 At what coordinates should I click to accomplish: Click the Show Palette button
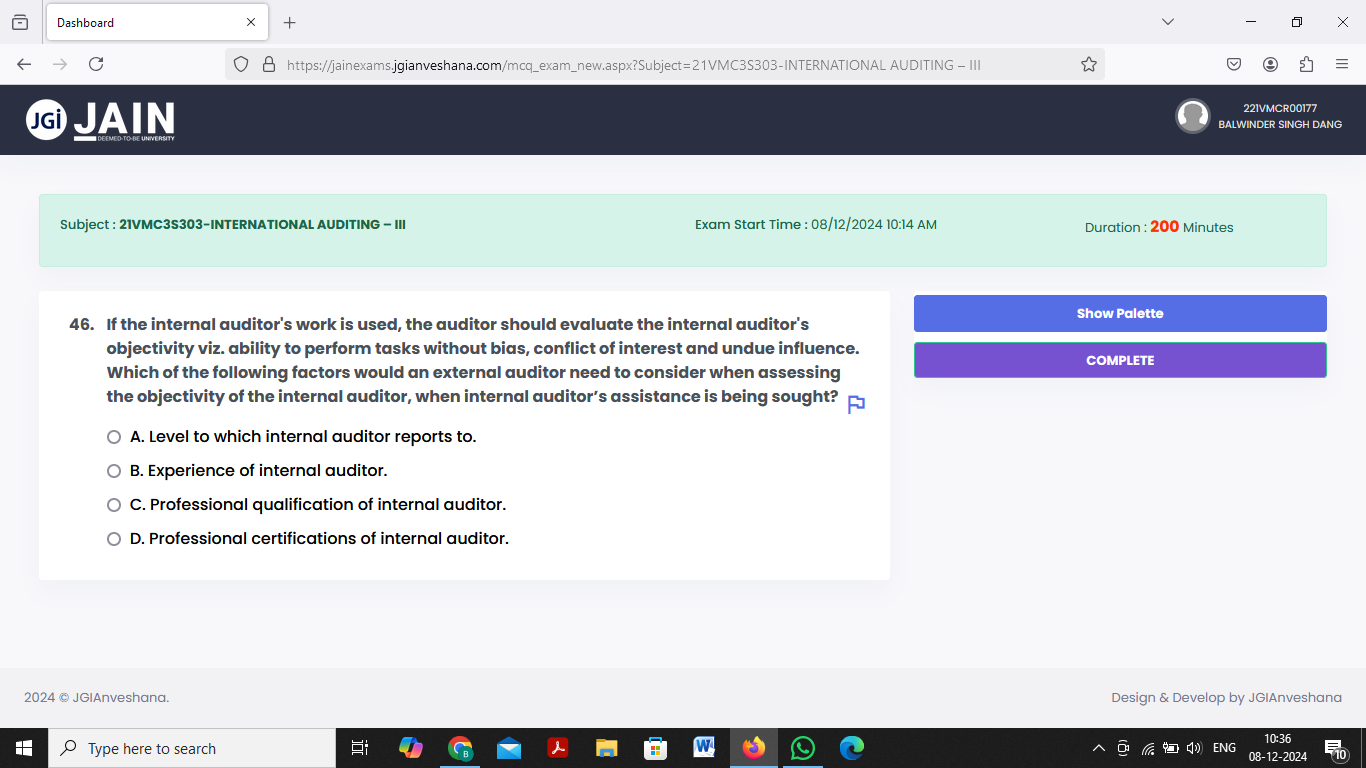tap(1120, 313)
